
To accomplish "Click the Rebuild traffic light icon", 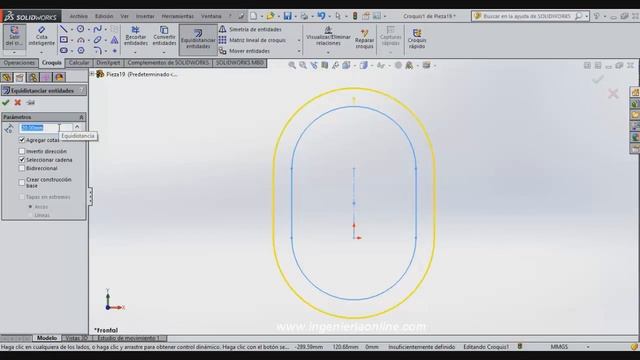I will click(x=355, y=16).
